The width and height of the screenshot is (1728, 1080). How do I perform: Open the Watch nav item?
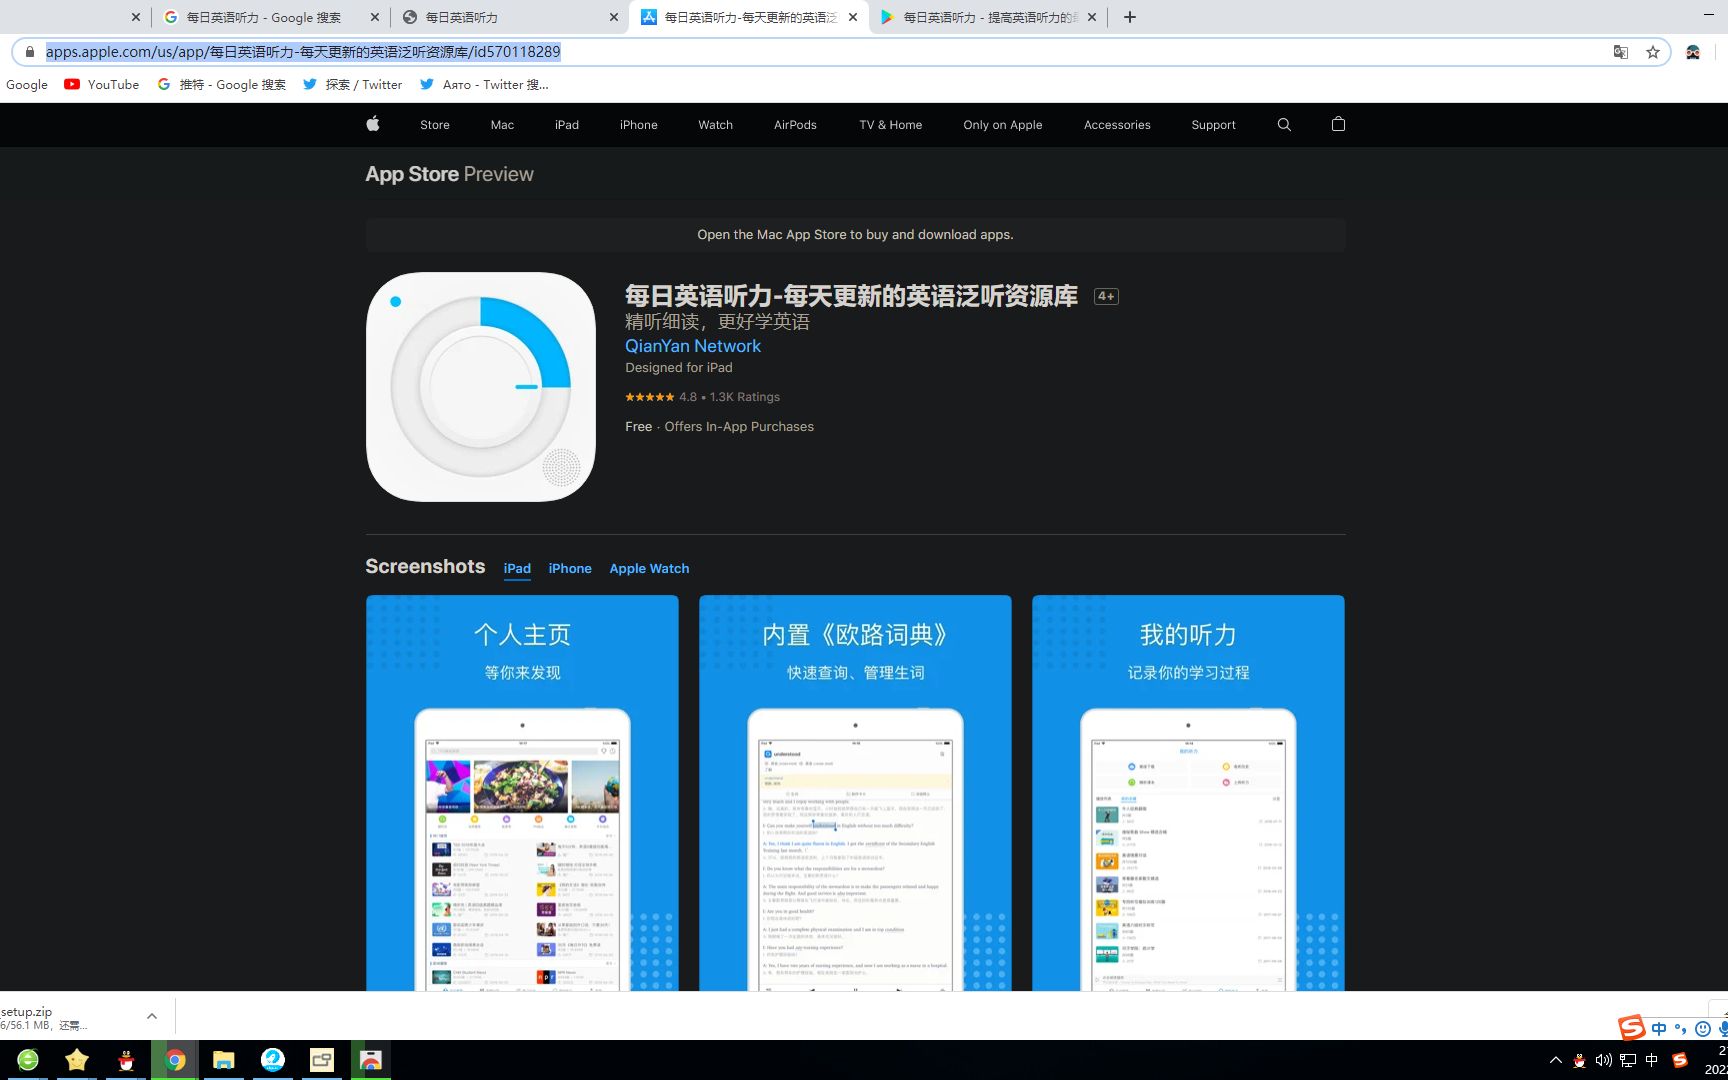coord(716,125)
